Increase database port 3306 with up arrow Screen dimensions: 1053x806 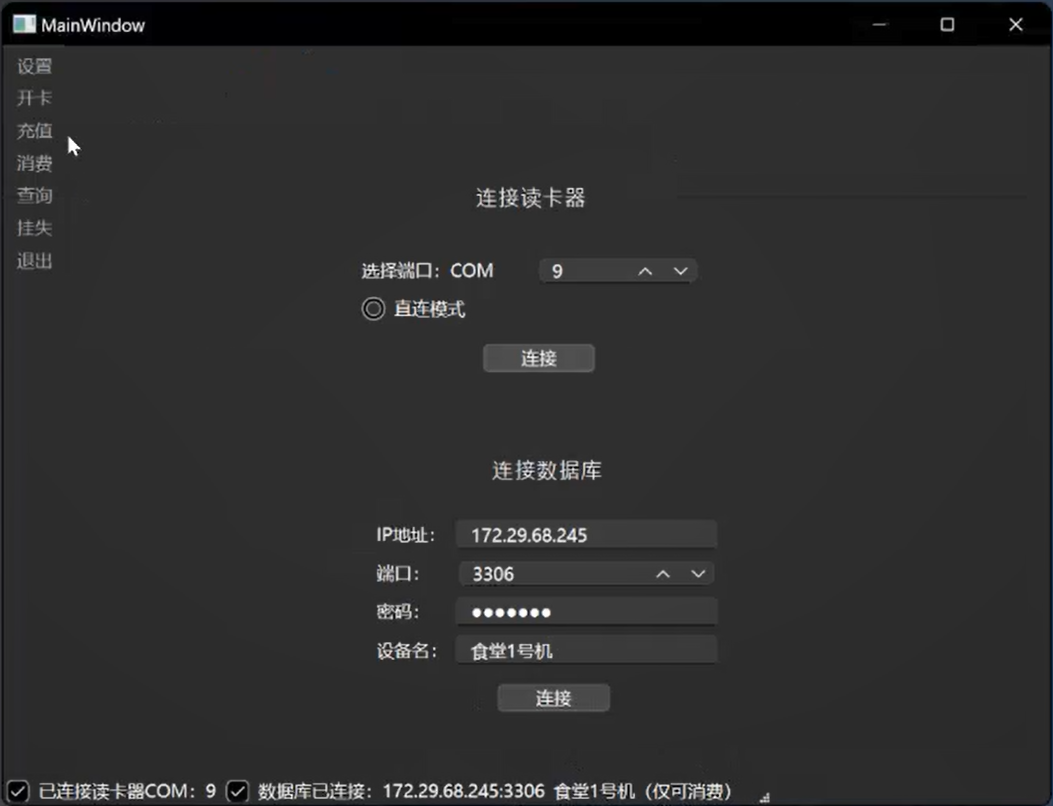[x=662, y=573]
